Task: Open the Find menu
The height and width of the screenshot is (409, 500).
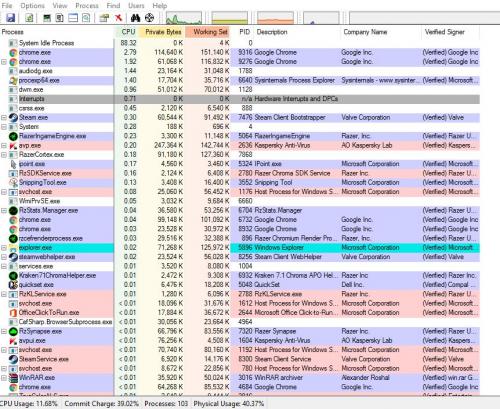Action: [113, 6]
